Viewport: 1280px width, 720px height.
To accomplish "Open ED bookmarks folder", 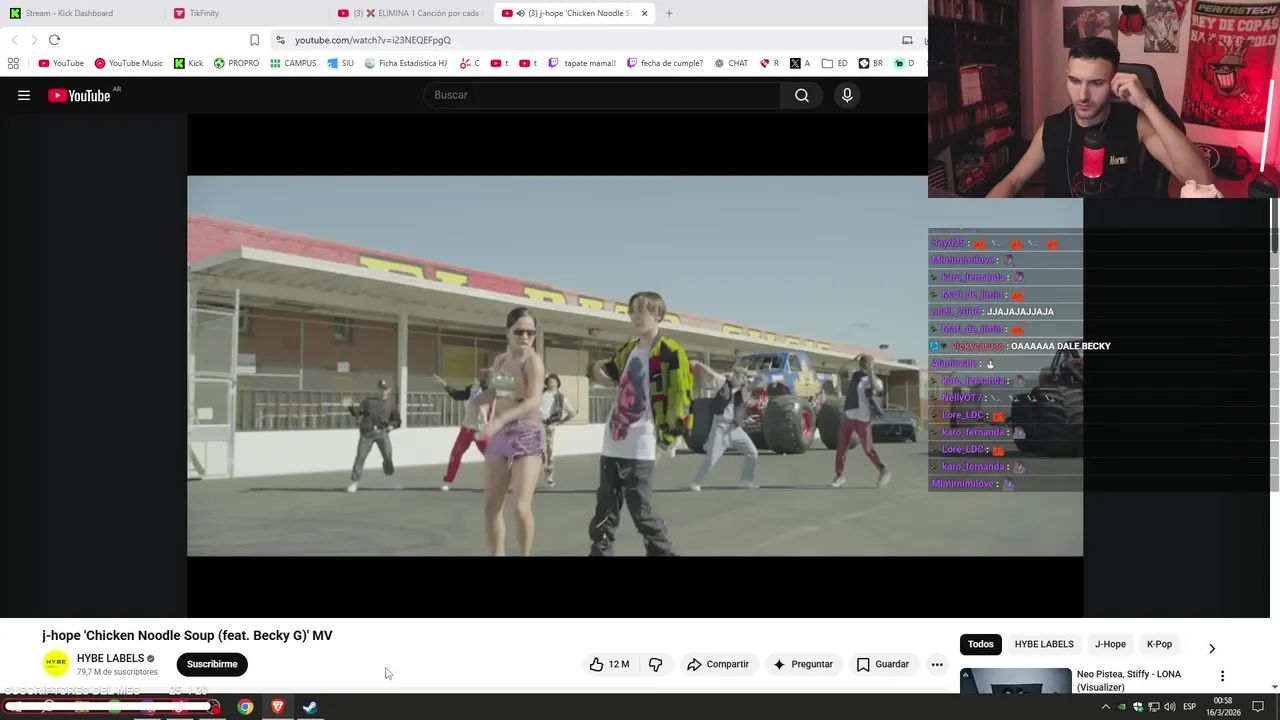I will (x=835, y=63).
